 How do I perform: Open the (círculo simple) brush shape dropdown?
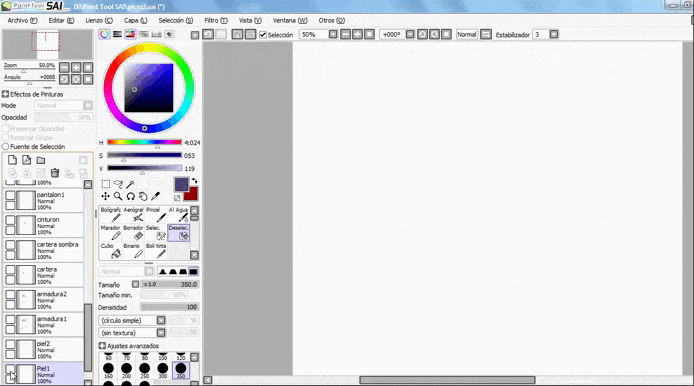pyautogui.click(x=161, y=320)
